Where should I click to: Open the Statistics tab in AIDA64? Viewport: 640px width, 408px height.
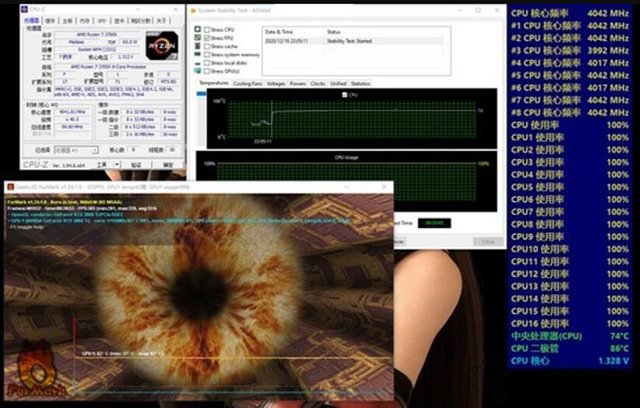click(x=361, y=84)
